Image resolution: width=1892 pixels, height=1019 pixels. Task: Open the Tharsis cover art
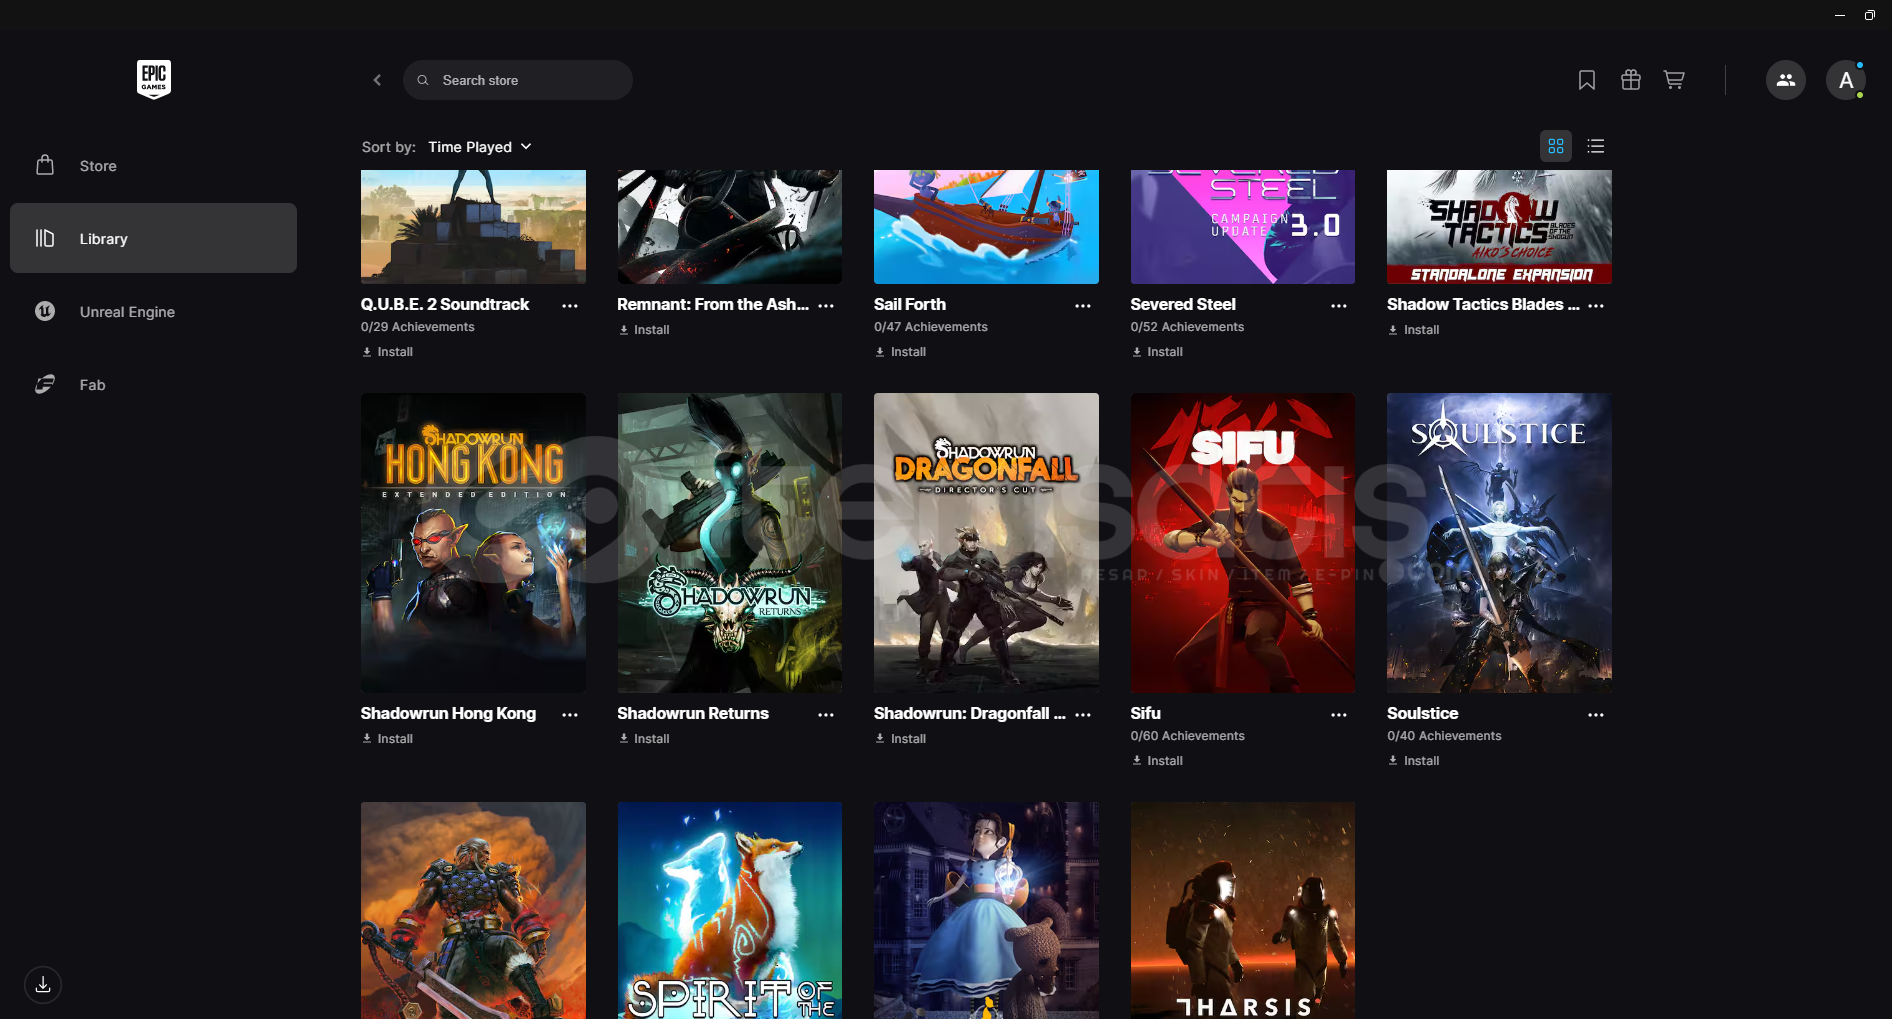point(1243,910)
